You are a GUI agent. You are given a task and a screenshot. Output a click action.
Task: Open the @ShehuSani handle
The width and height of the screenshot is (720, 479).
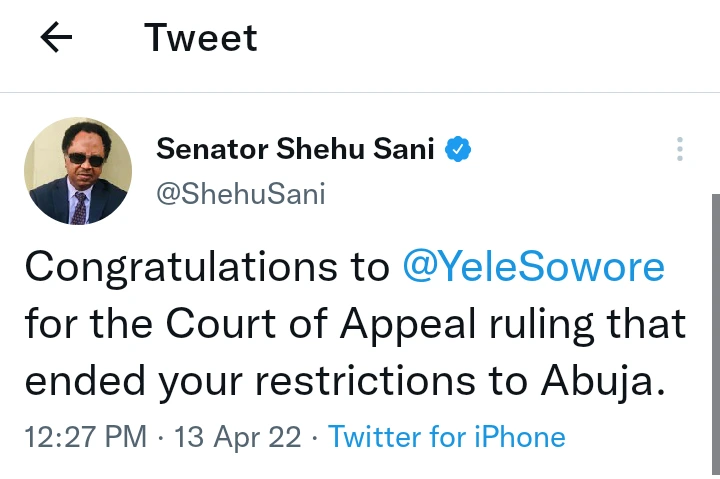pos(241,193)
